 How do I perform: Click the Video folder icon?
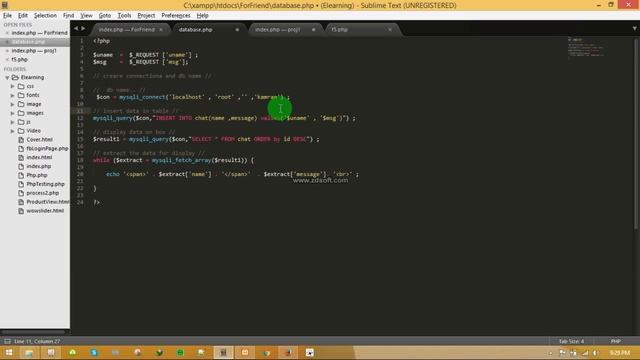pos(21,131)
